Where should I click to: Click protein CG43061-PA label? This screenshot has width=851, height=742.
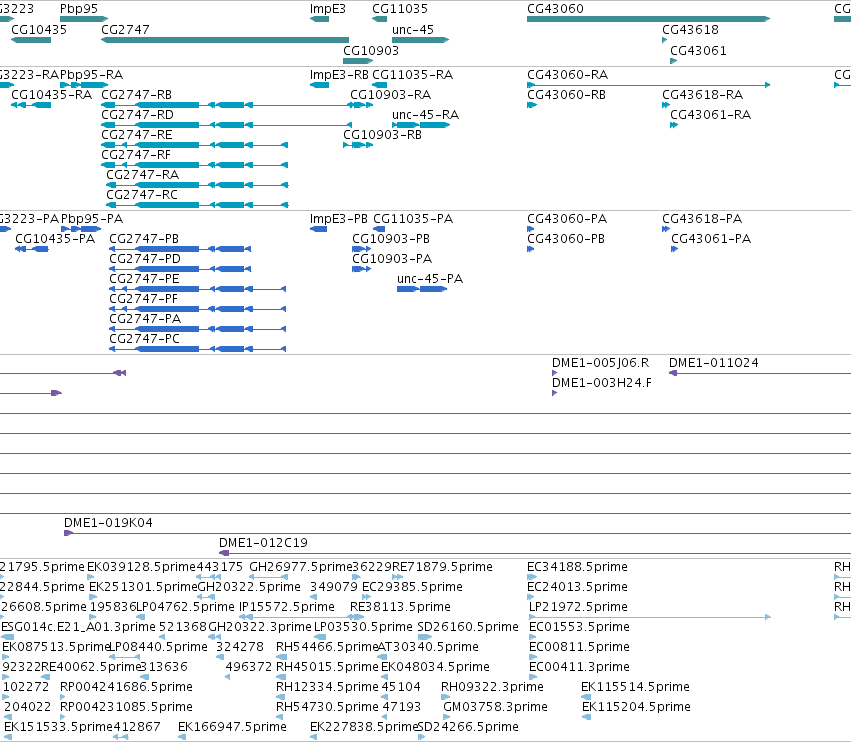coord(712,239)
